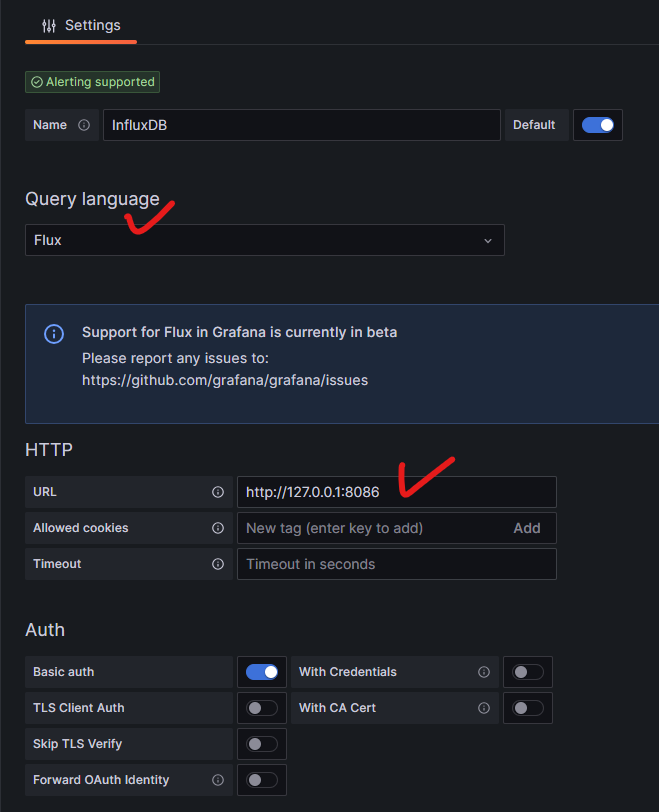Toggle the With Credentials switch

528,672
